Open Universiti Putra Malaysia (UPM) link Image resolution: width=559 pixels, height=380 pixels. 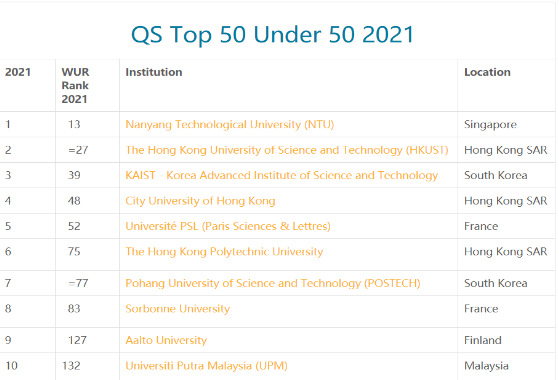206,366
